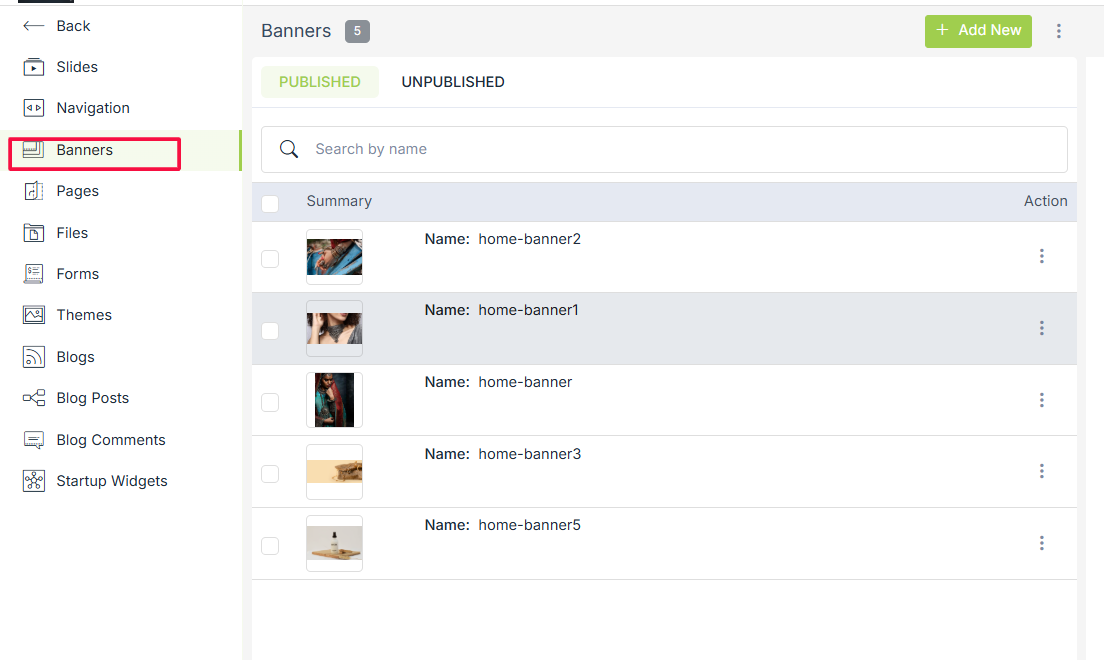This screenshot has width=1104, height=660.
Task: Click the Search by name field
Action: click(x=664, y=149)
